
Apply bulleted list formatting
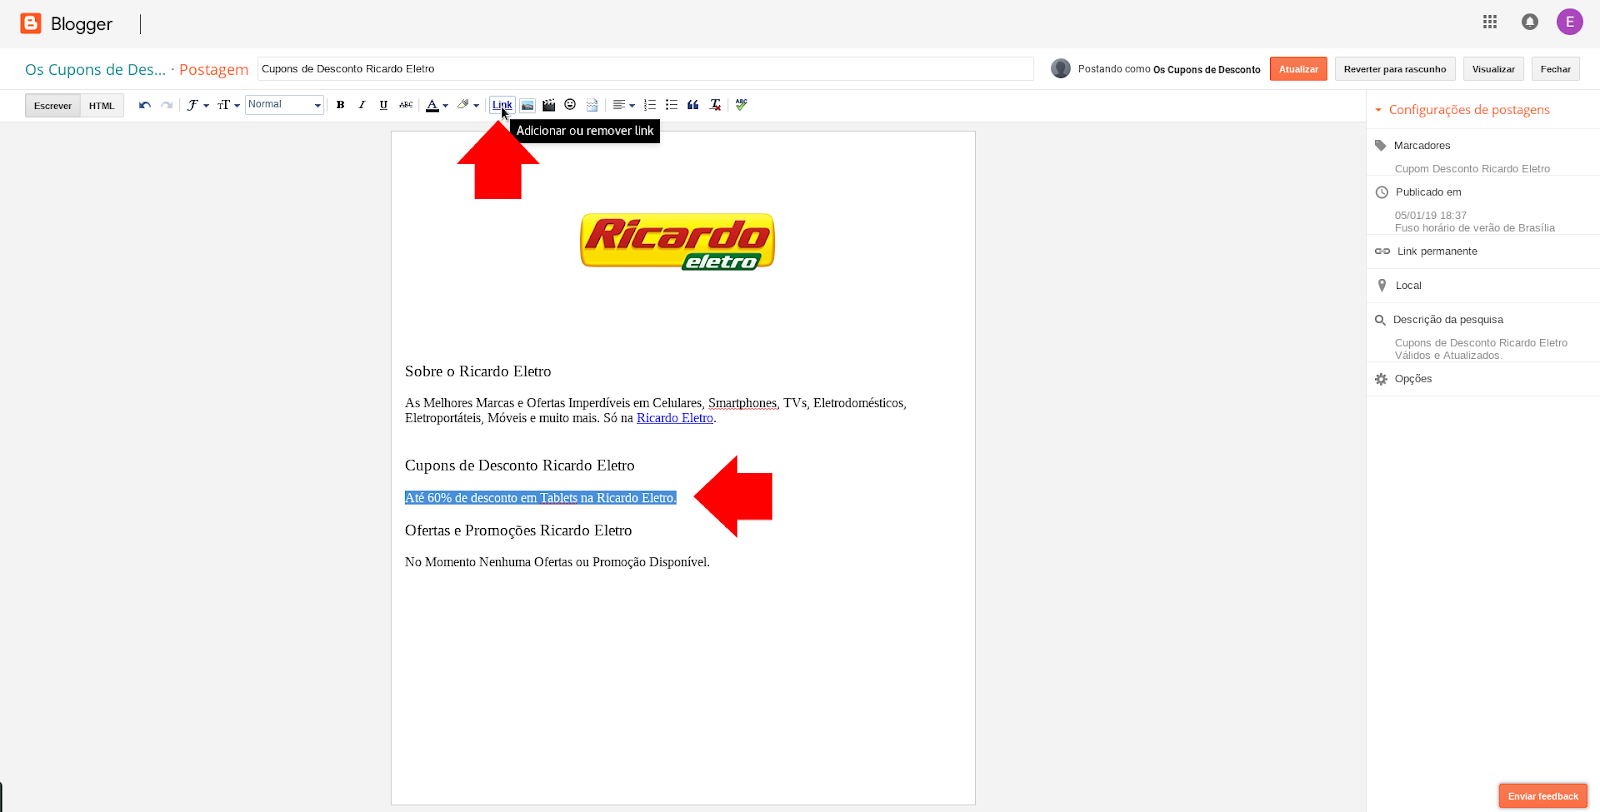[x=672, y=105]
